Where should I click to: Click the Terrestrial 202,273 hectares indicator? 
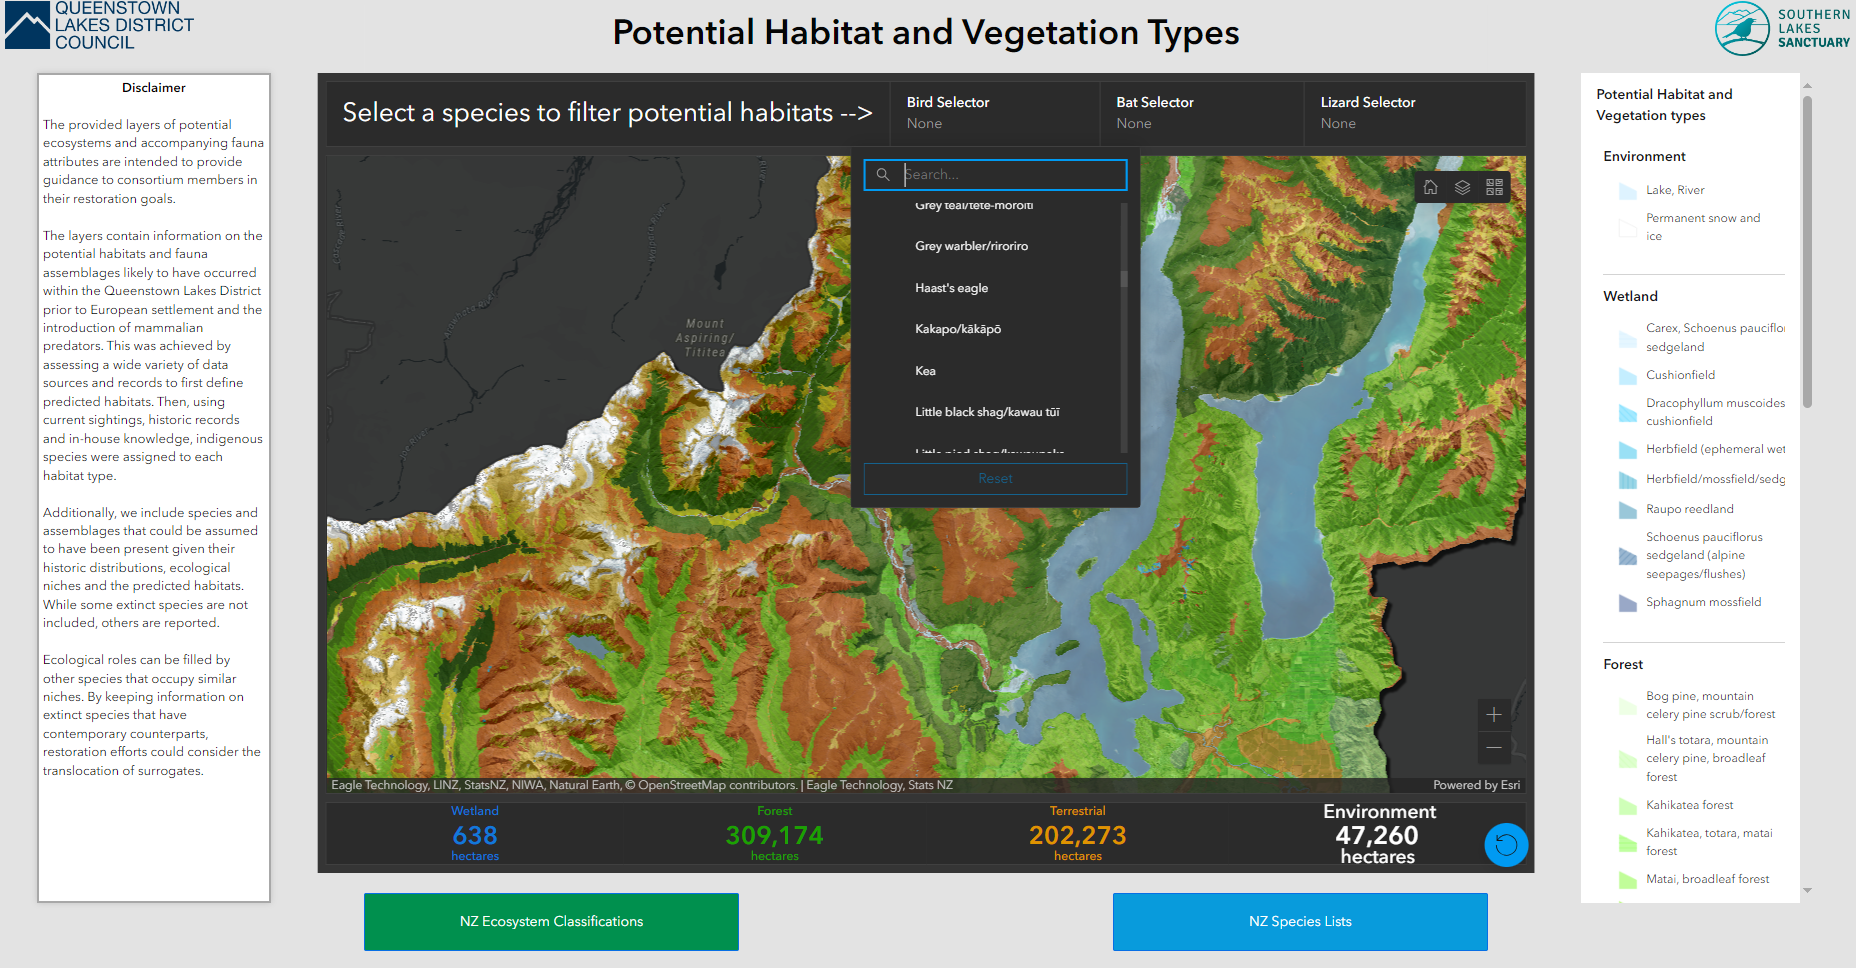[1078, 834]
